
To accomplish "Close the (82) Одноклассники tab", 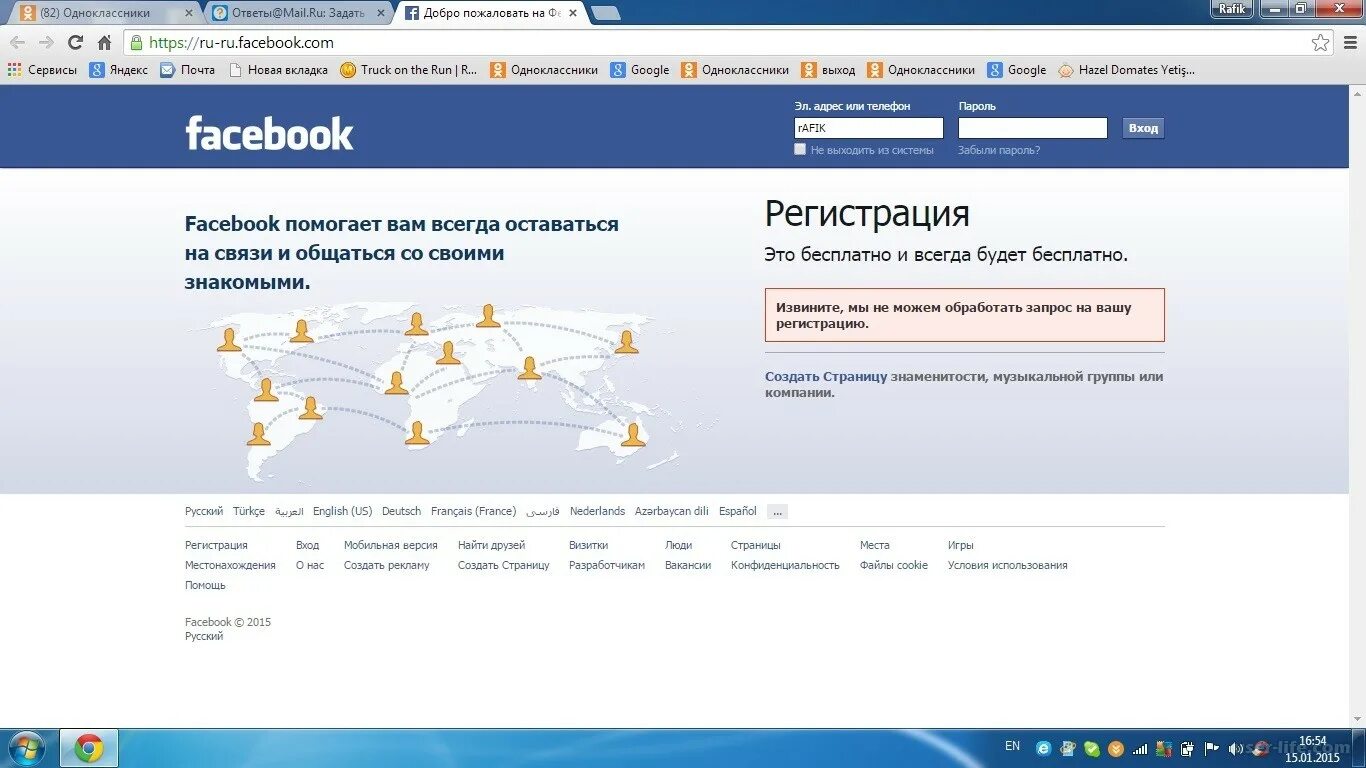I will click(188, 13).
